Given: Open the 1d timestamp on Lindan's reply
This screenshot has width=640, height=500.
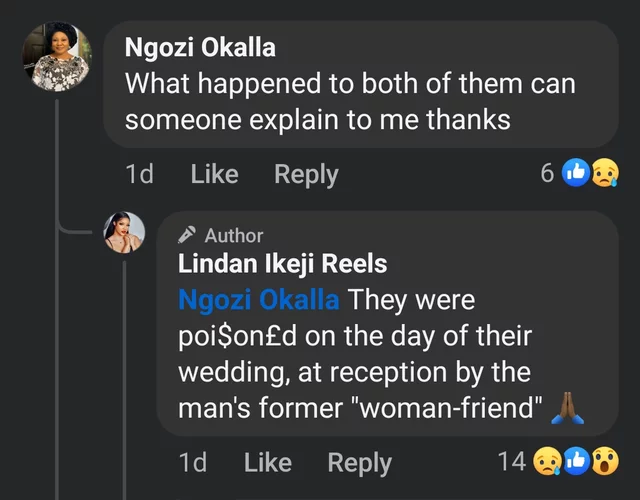Looking at the screenshot, I should pos(194,462).
